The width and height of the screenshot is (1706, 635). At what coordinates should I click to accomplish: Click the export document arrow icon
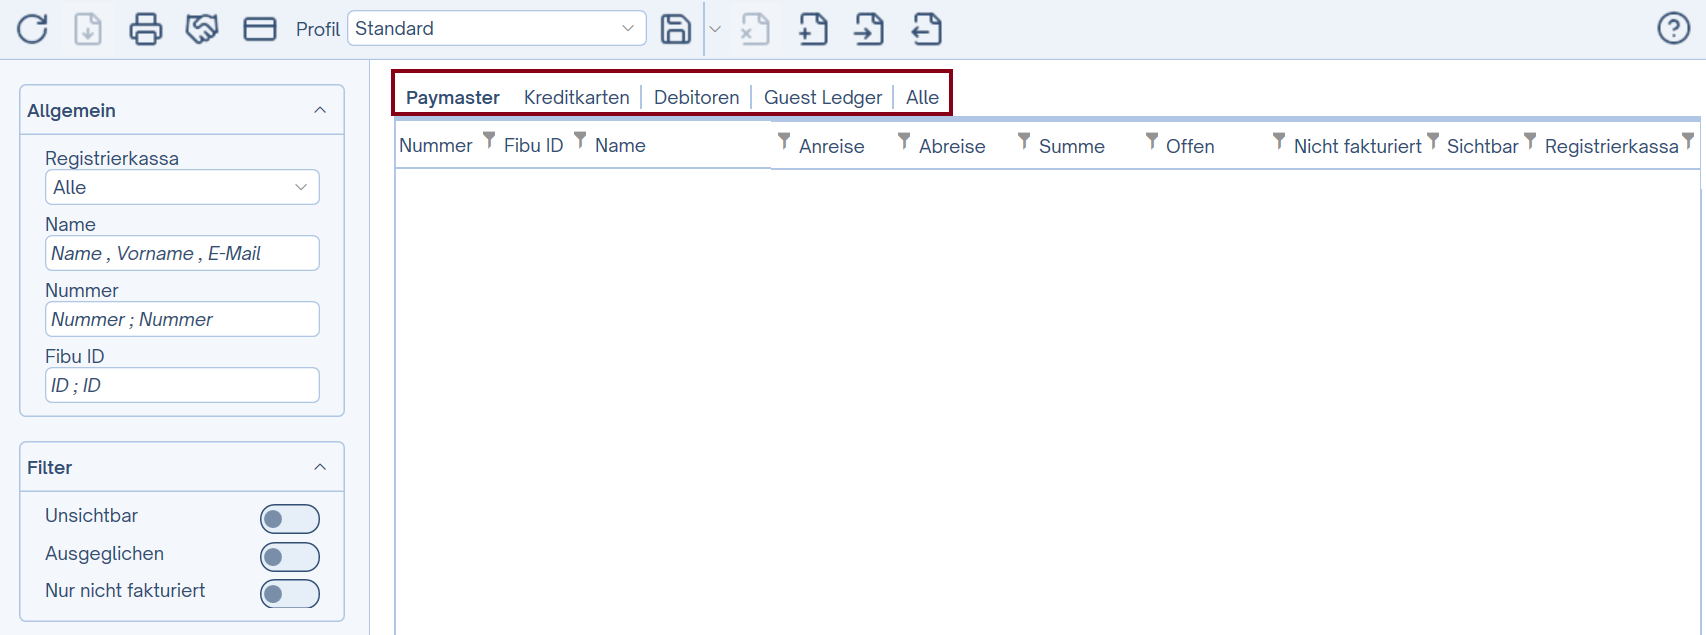point(927,29)
